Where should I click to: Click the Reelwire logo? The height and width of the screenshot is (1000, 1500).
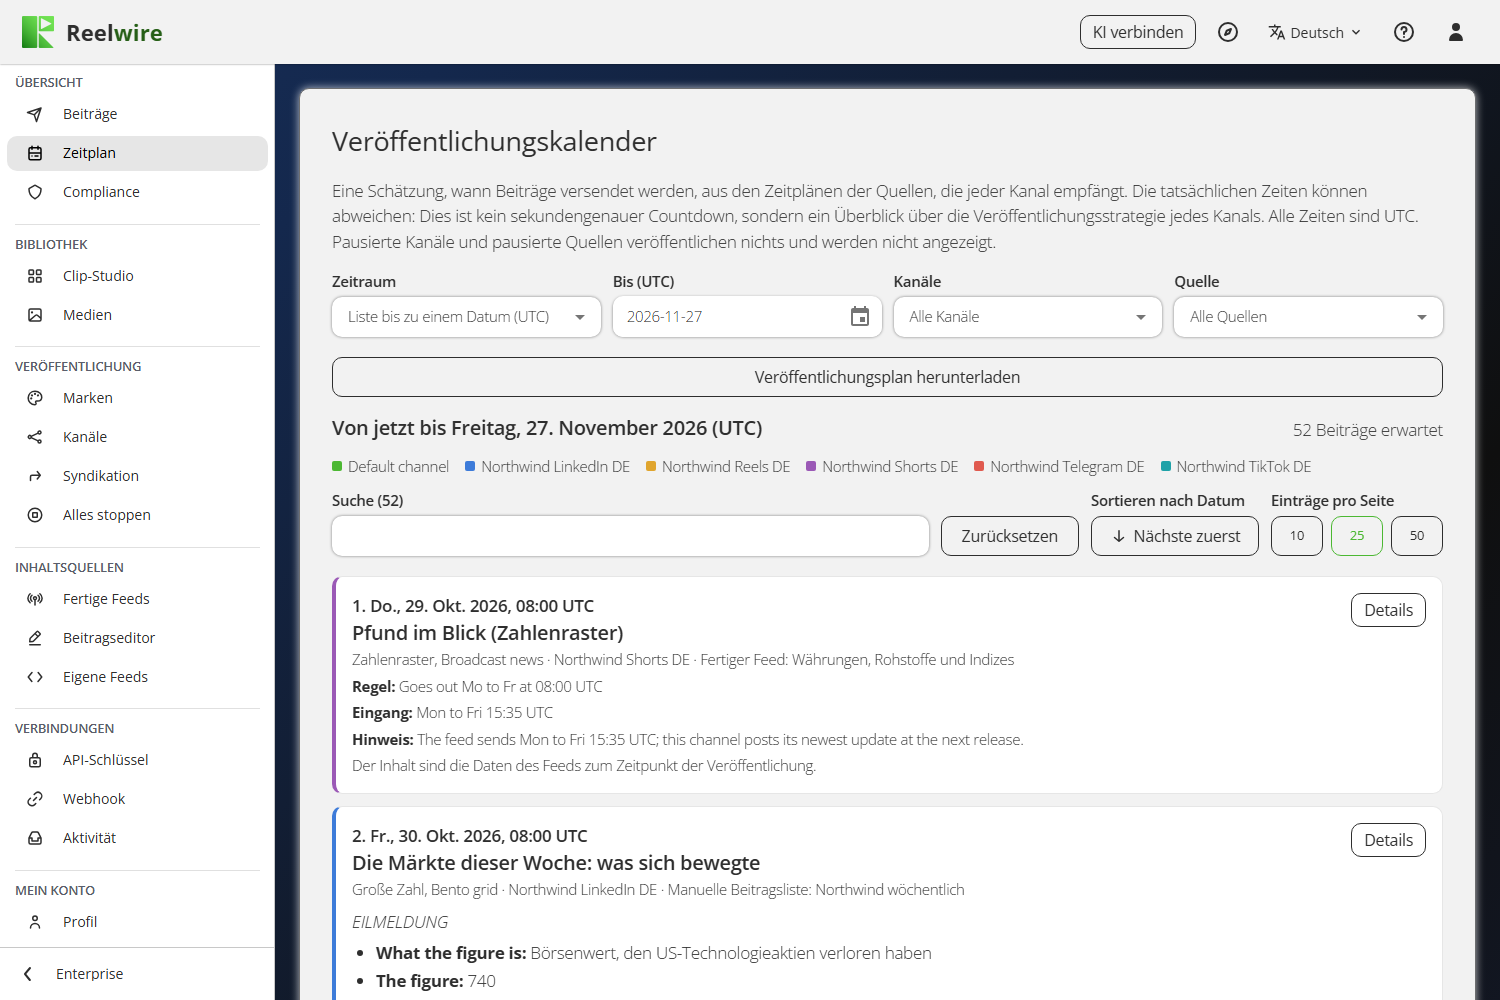tap(92, 32)
